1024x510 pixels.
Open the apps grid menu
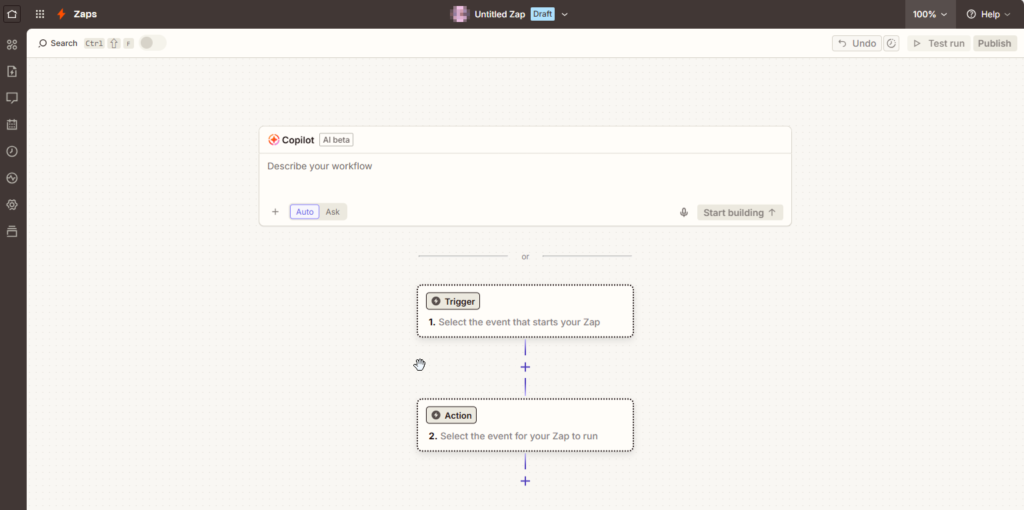[40, 14]
